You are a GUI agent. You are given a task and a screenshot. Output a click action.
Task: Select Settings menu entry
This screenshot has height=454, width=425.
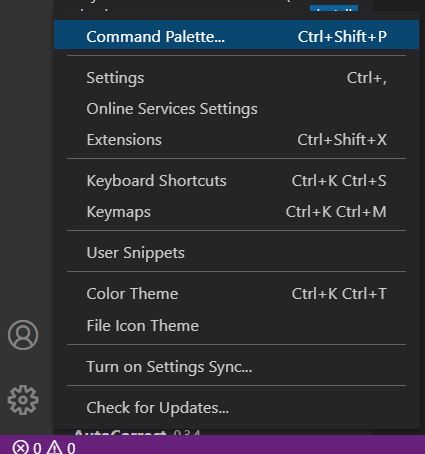[x=236, y=78]
